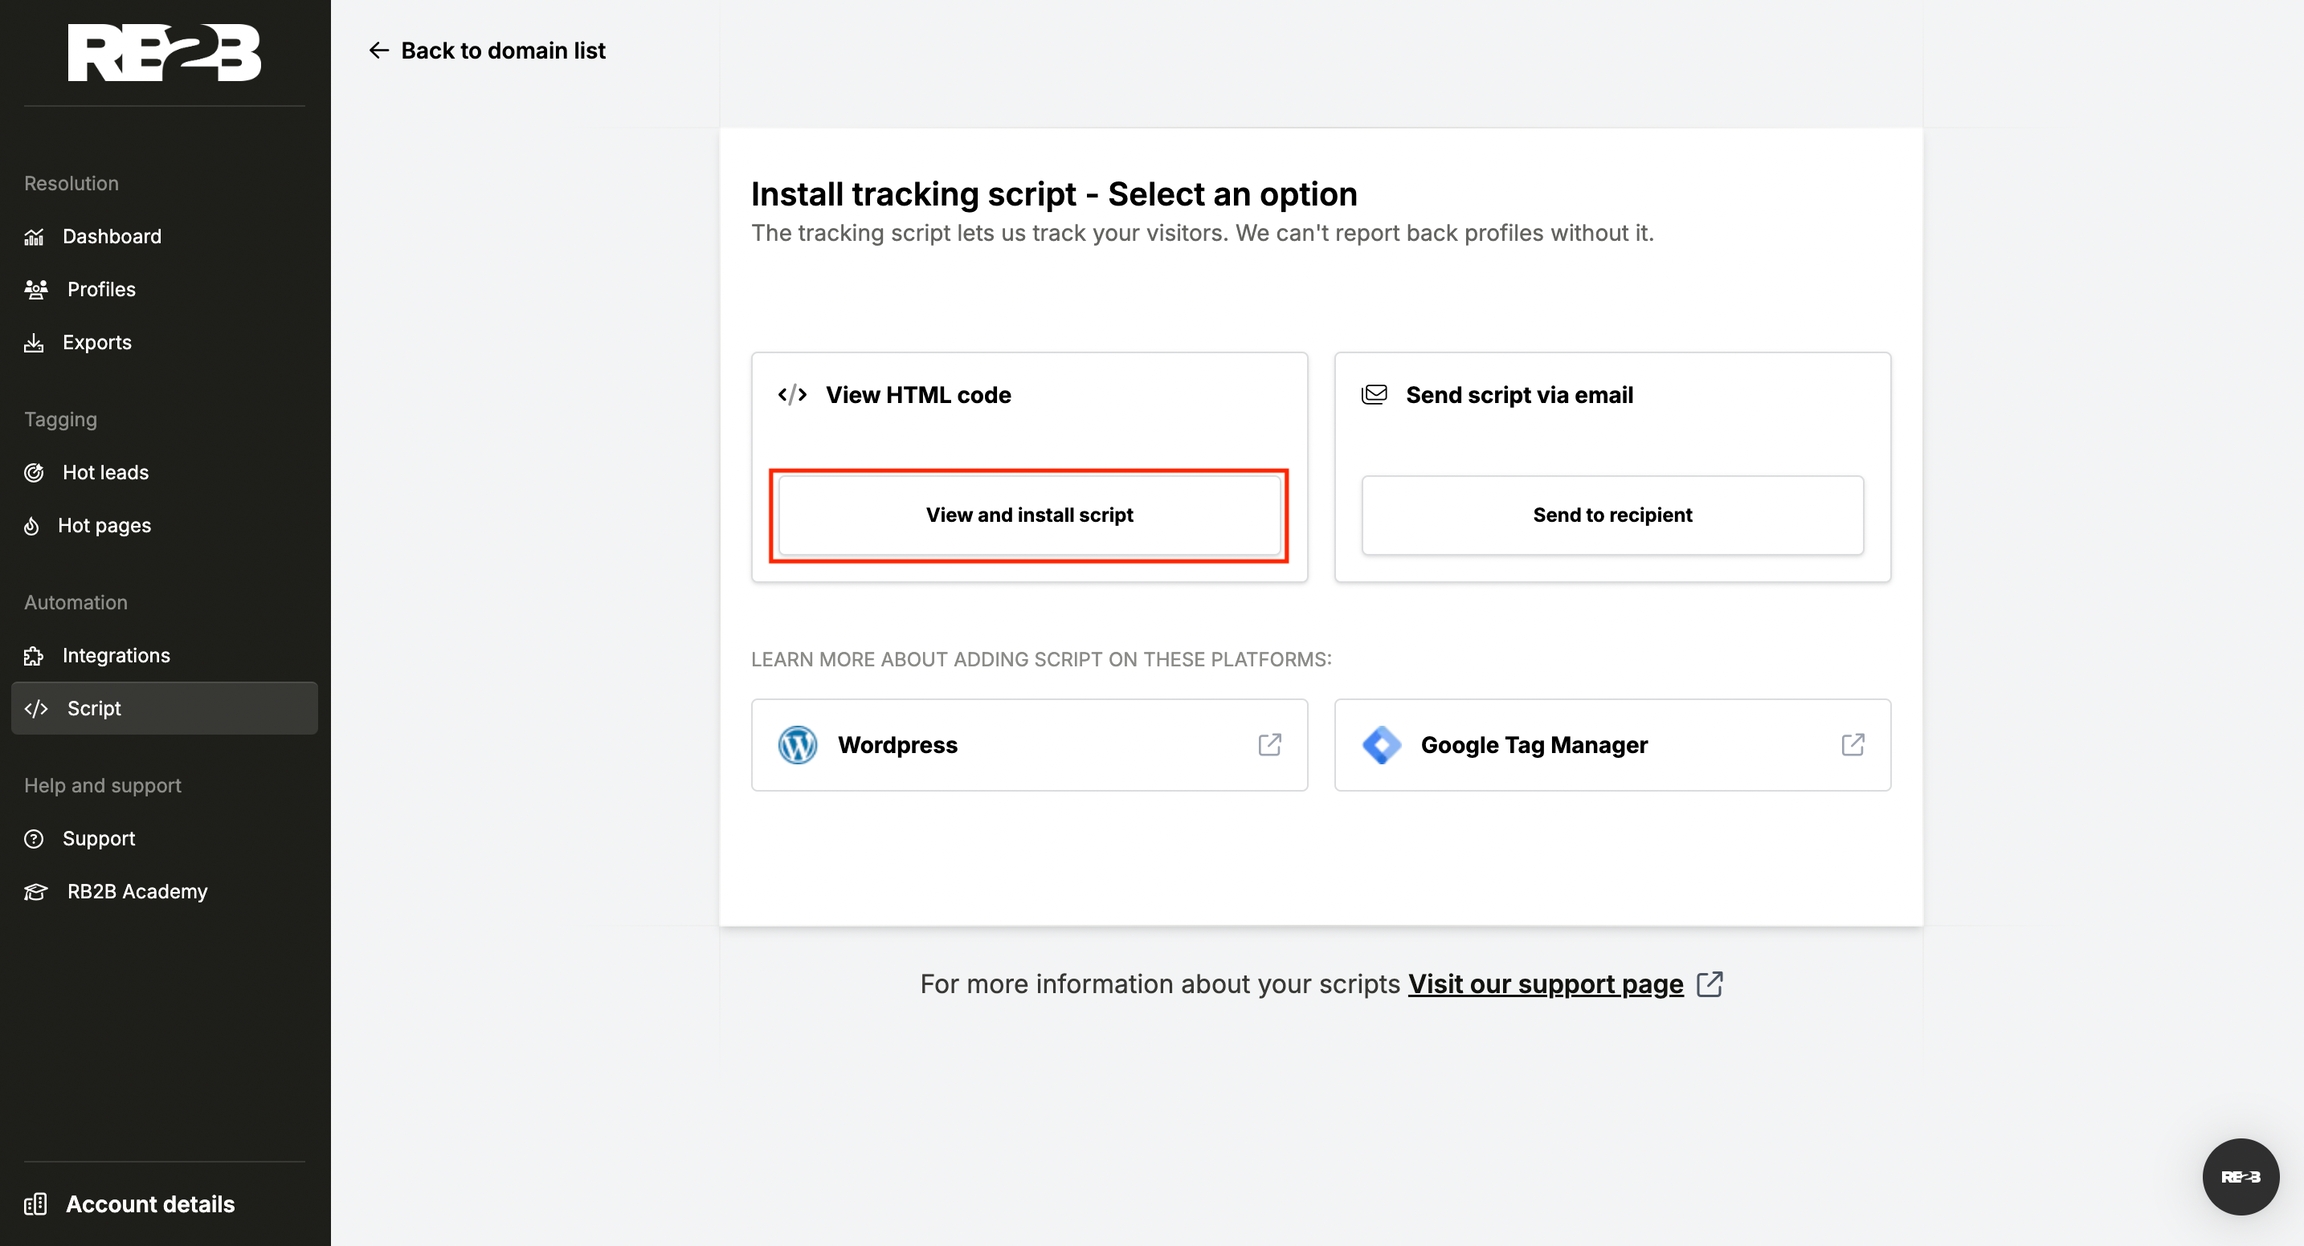Click Wordpress external link icon
Image resolution: width=2304 pixels, height=1246 pixels.
[x=1269, y=745]
